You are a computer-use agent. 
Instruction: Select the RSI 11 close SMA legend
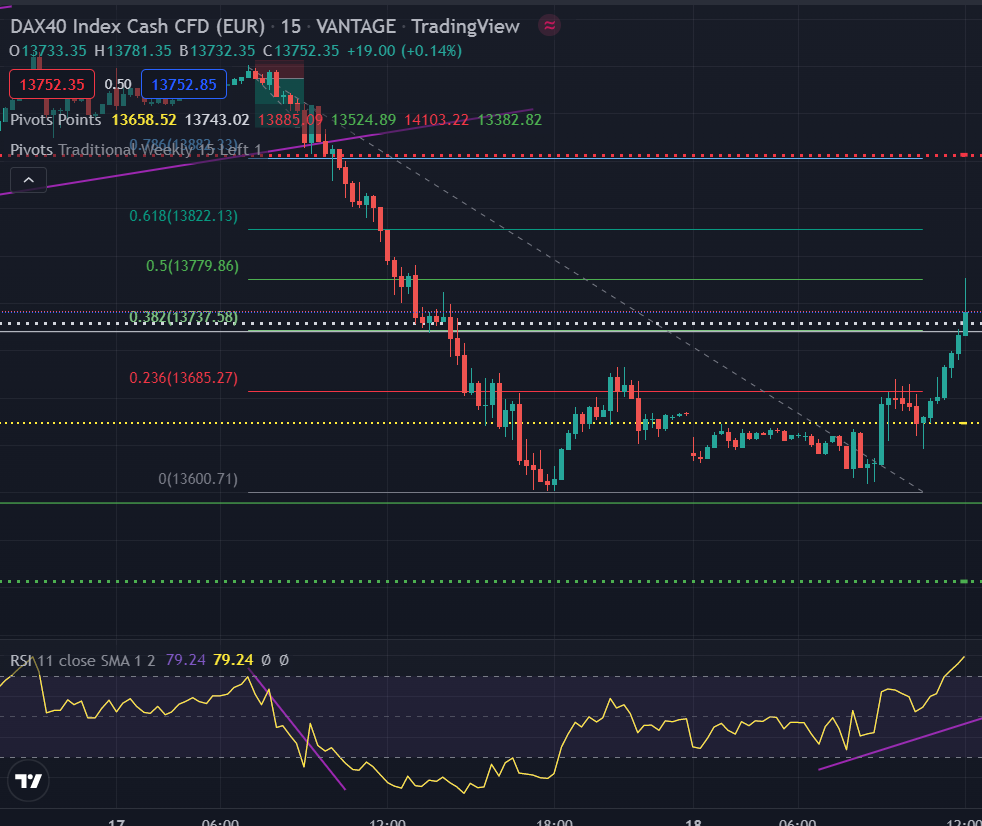point(83,660)
